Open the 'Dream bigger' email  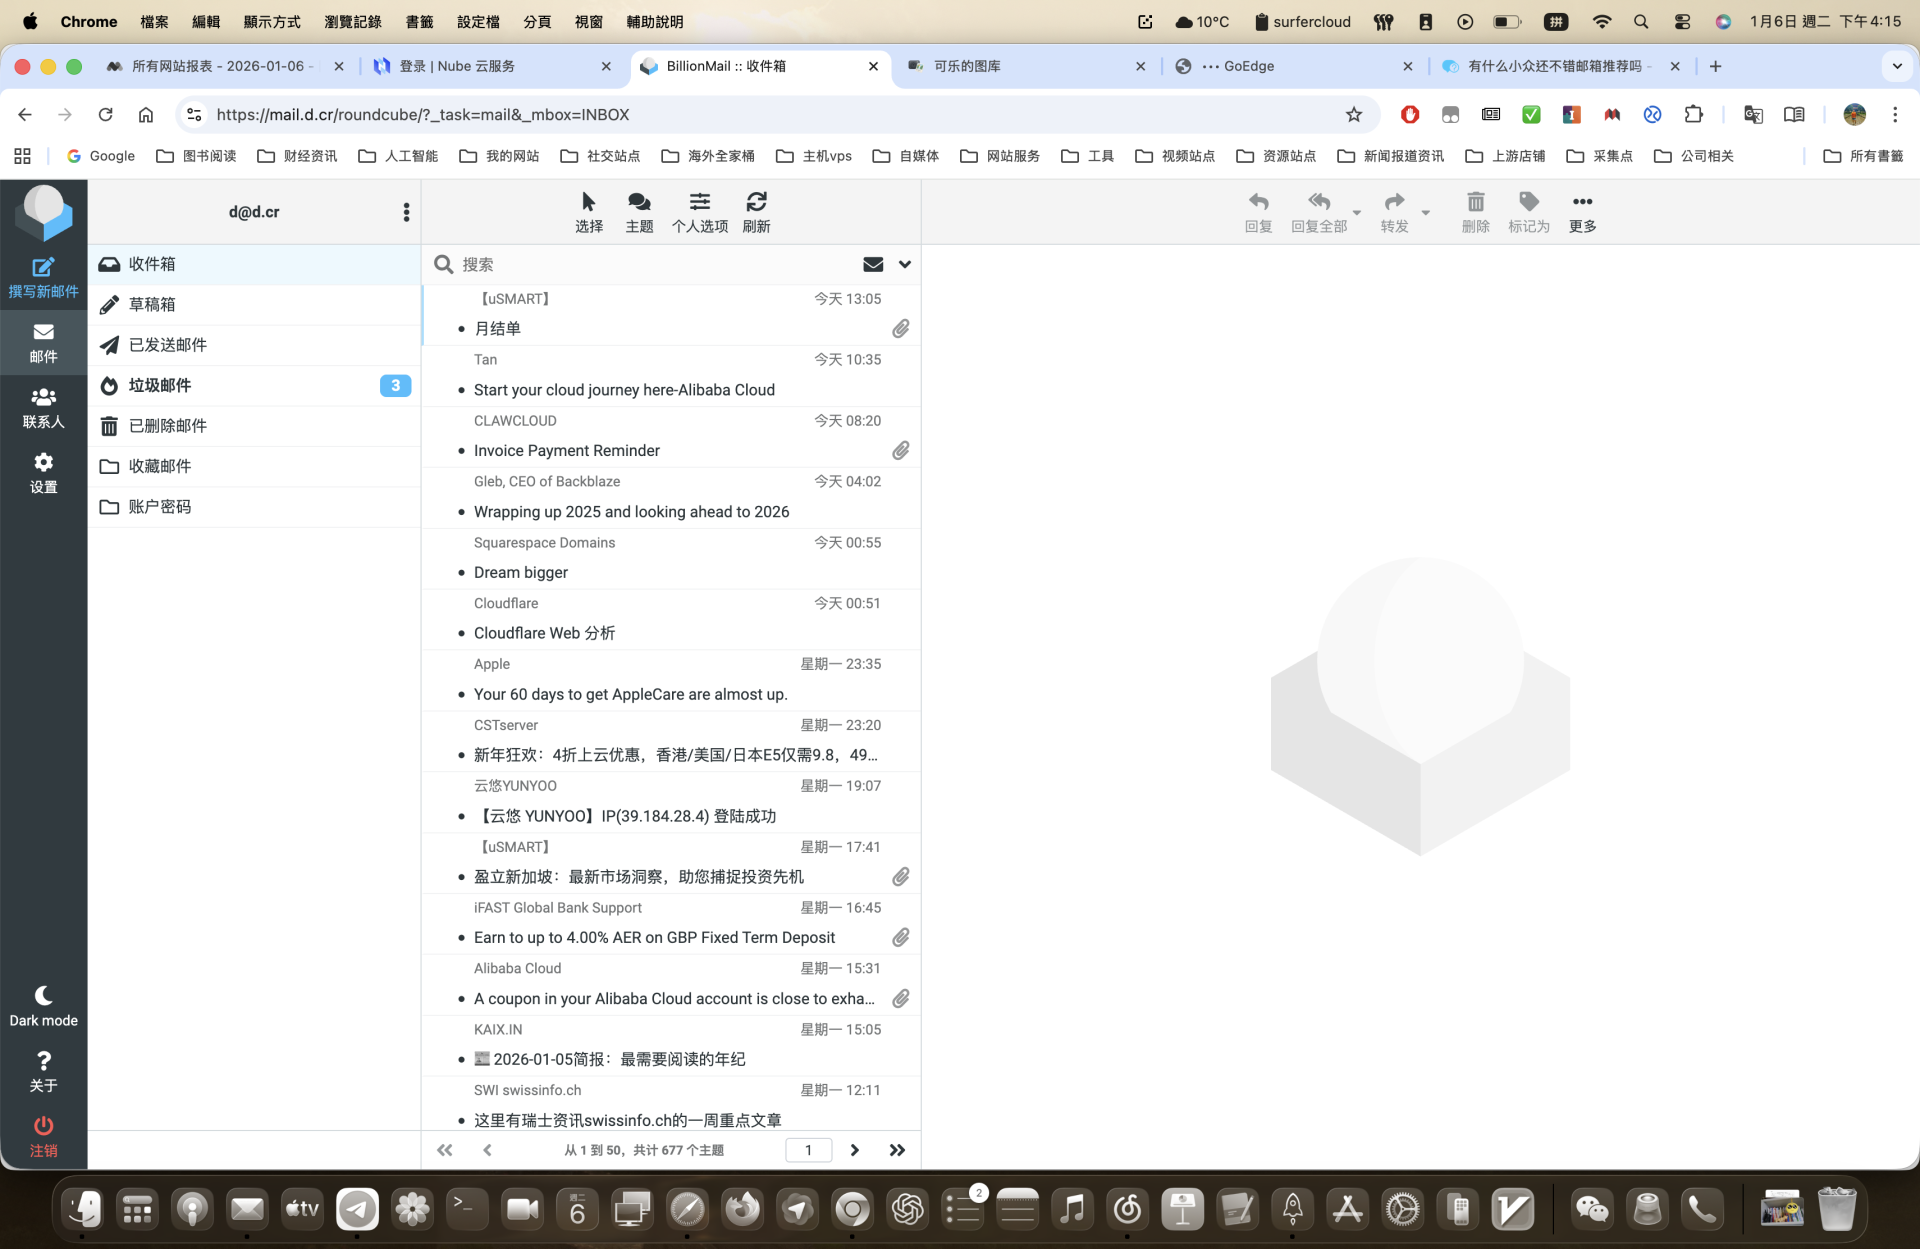pyautogui.click(x=671, y=559)
